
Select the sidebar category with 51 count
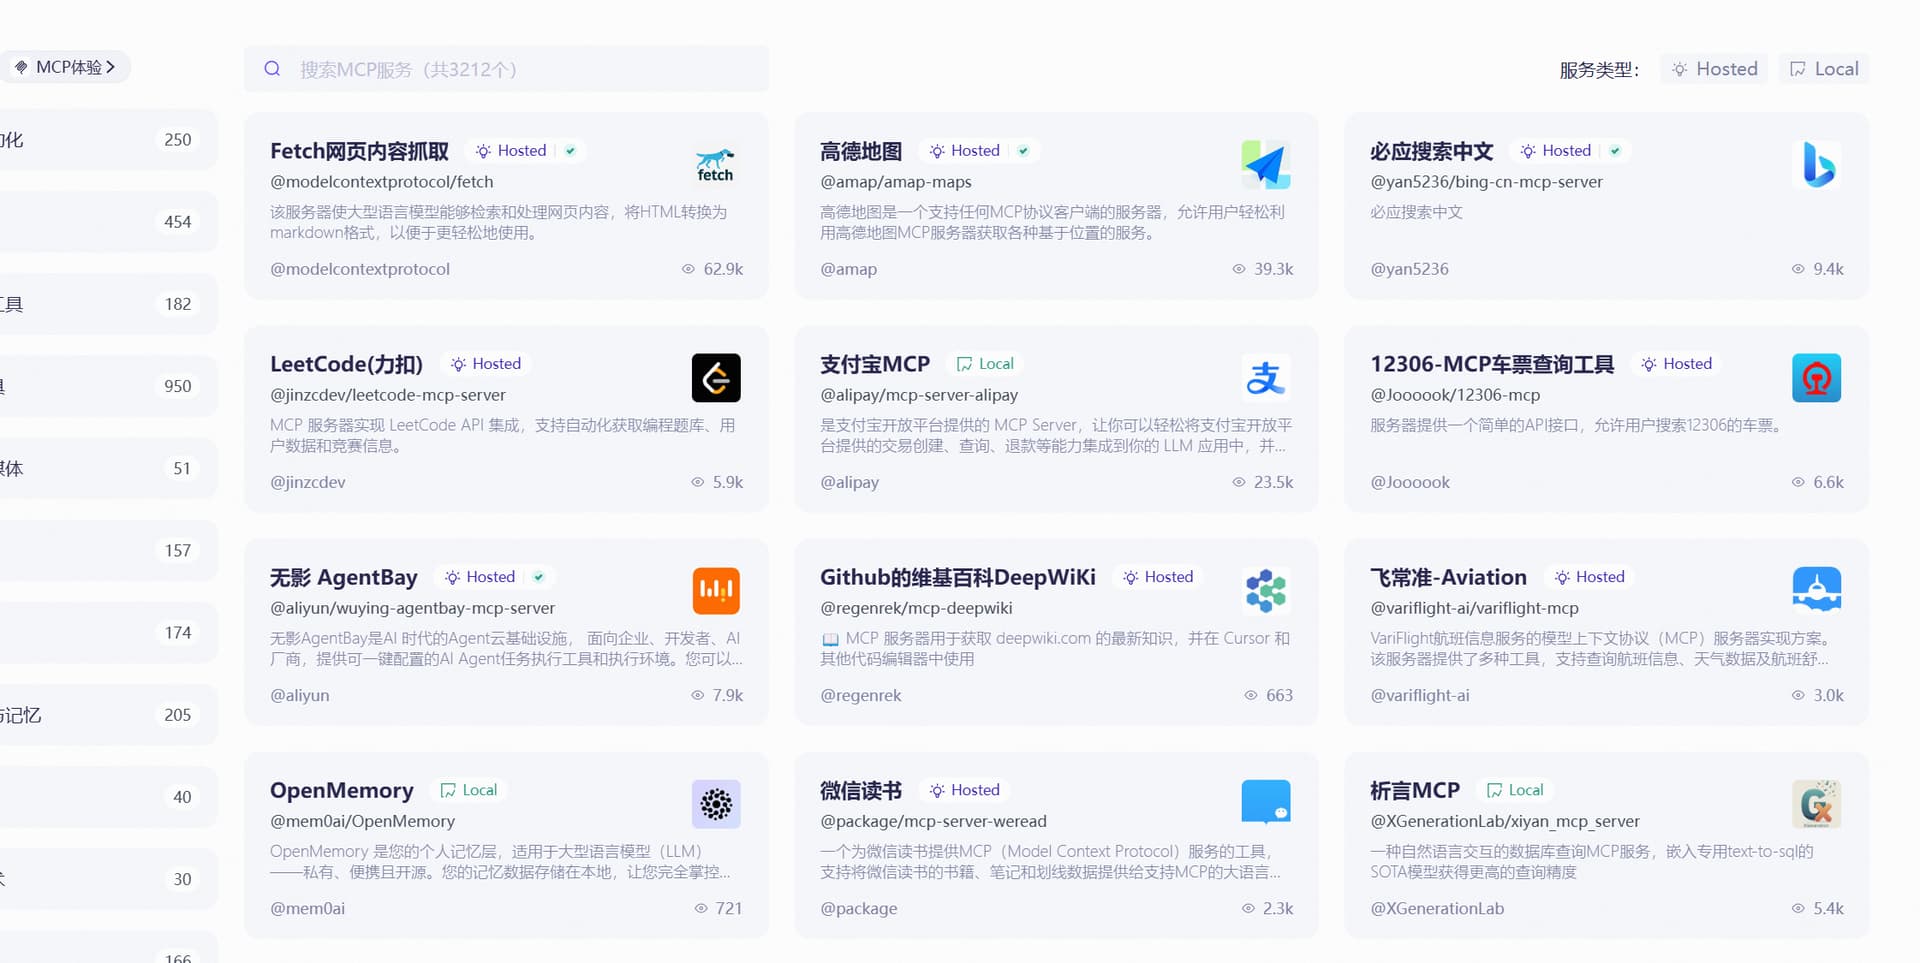107,468
